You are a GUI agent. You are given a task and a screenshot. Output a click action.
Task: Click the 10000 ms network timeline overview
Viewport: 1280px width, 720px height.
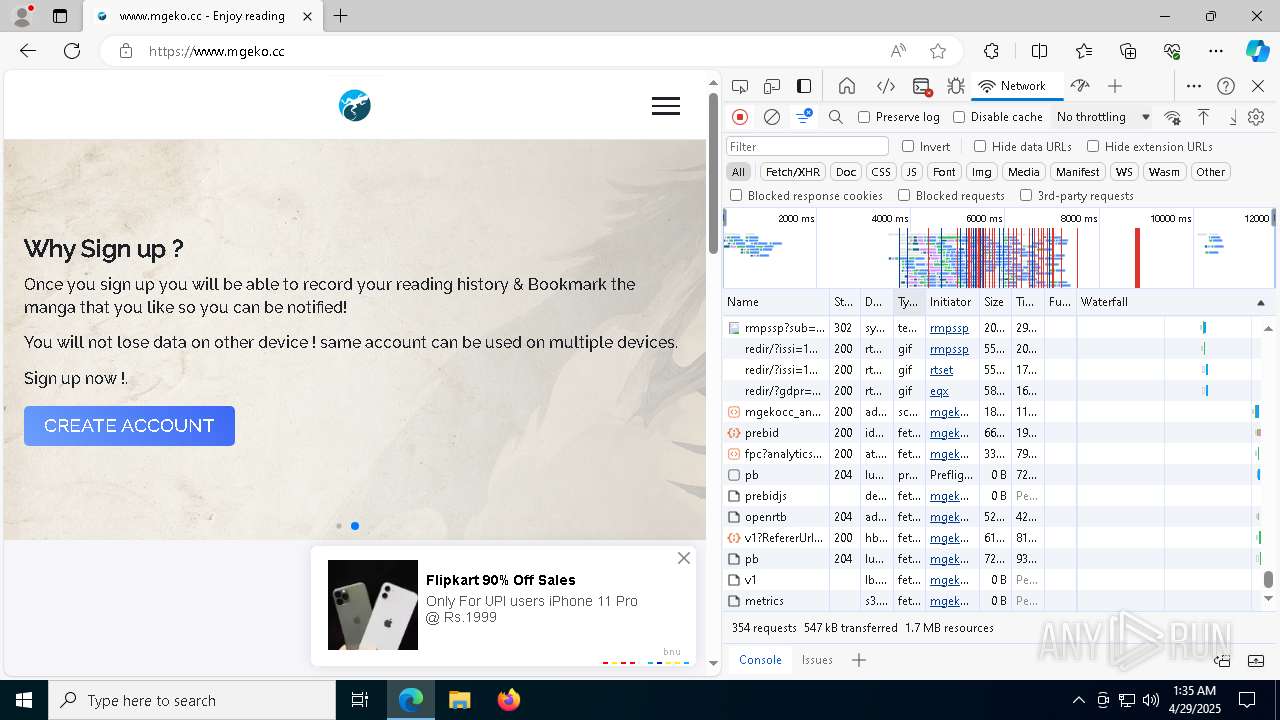pyautogui.click(x=1170, y=218)
